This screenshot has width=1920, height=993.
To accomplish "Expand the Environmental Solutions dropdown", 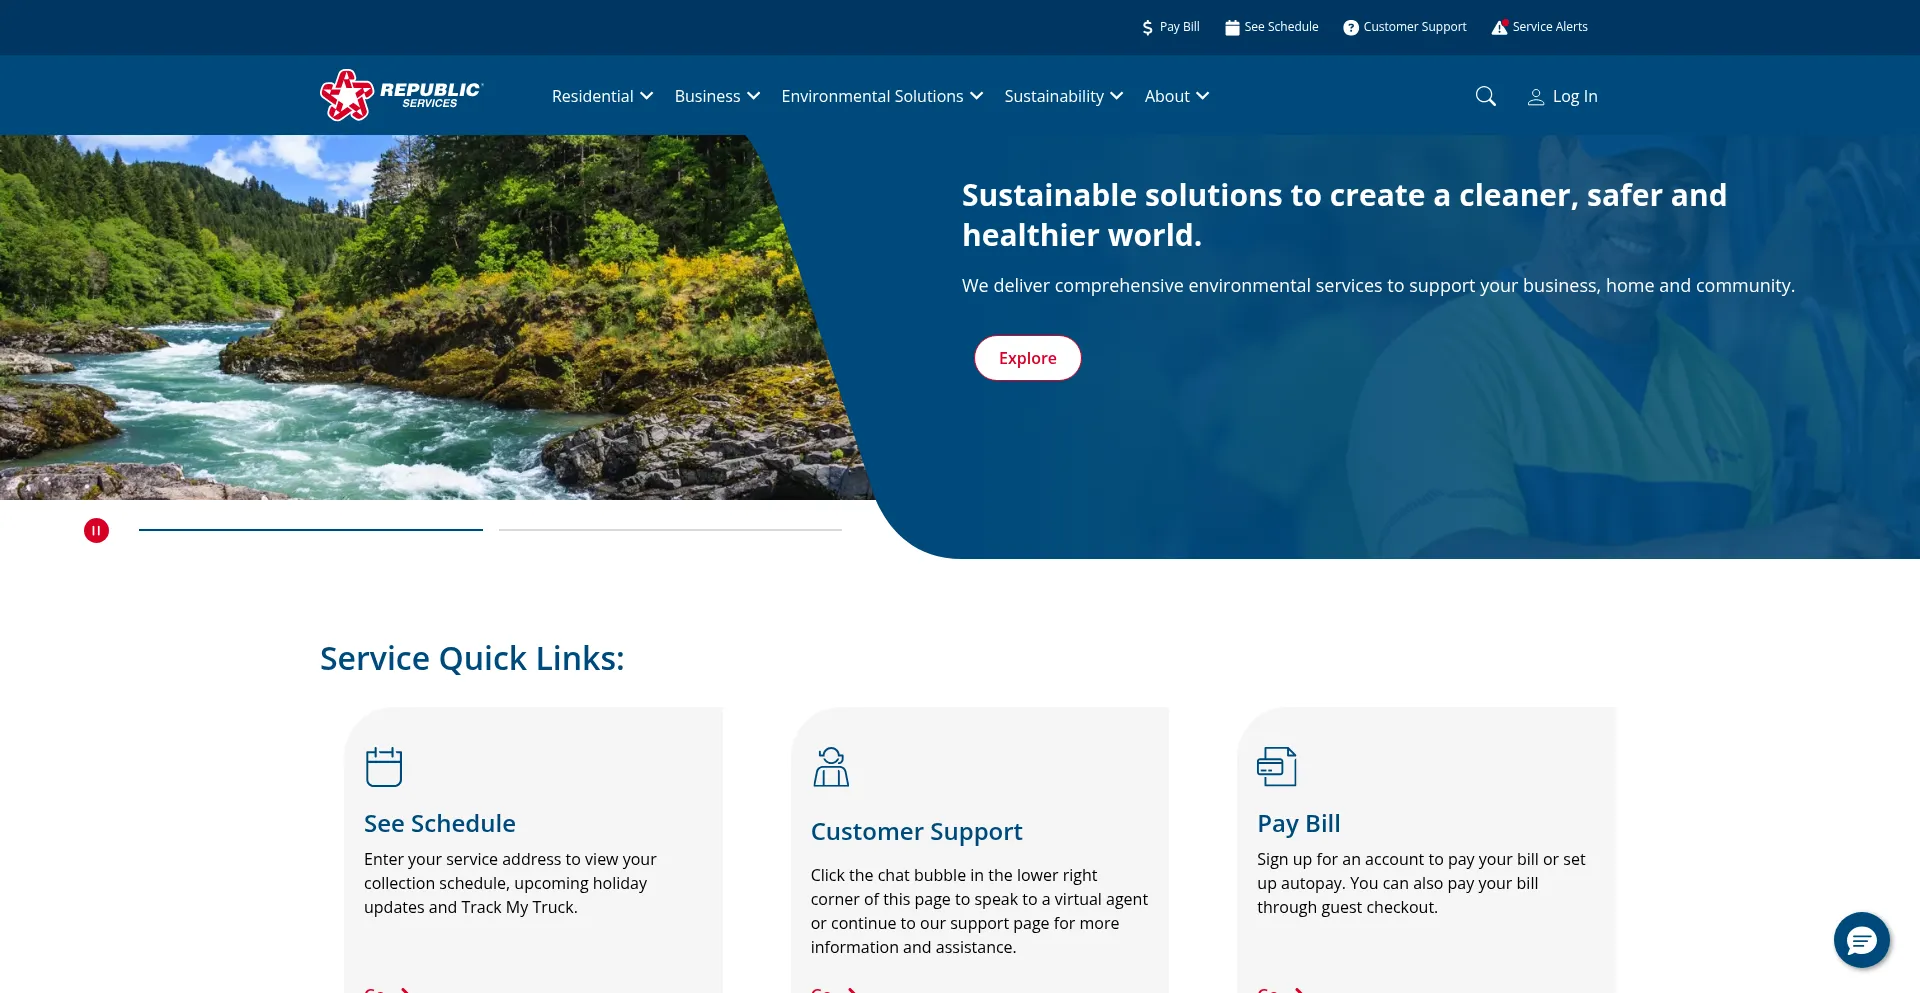I will click(x=882, y=96).
